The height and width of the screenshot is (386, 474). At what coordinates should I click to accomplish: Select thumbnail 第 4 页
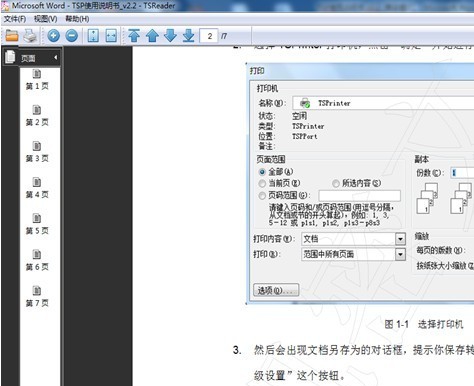tap(37, 188)
